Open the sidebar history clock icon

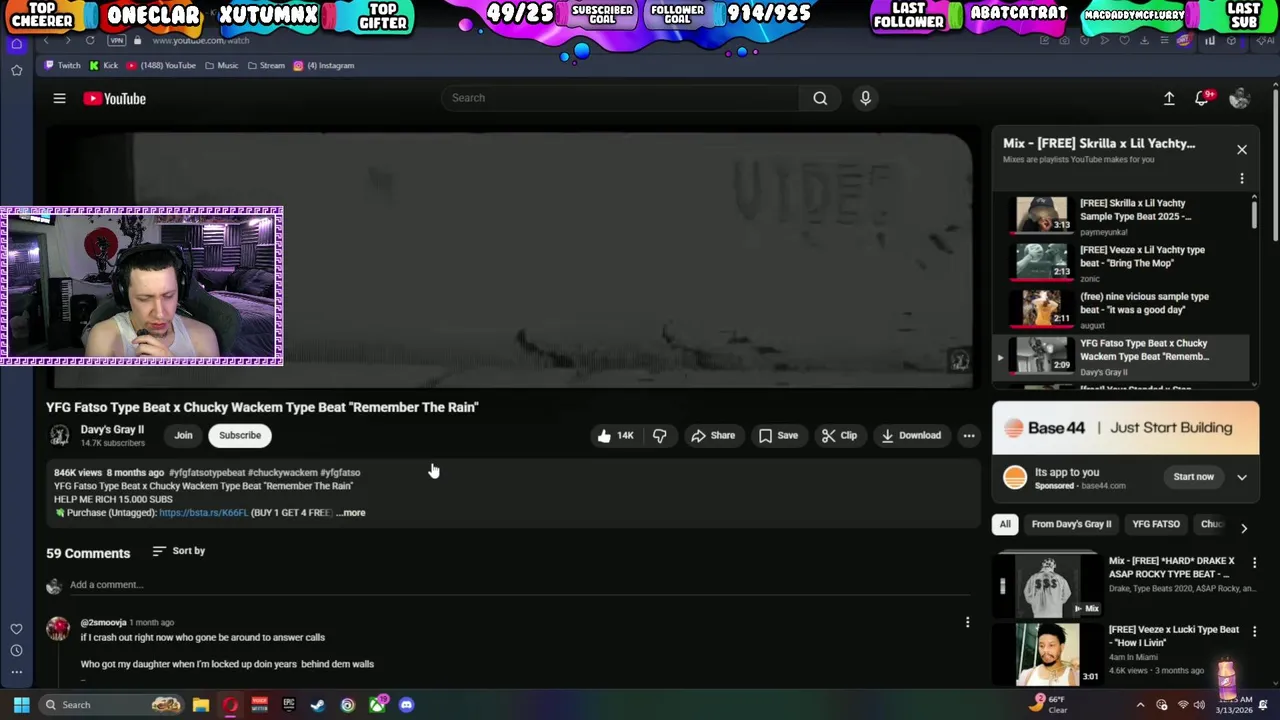tap(16, 650)
